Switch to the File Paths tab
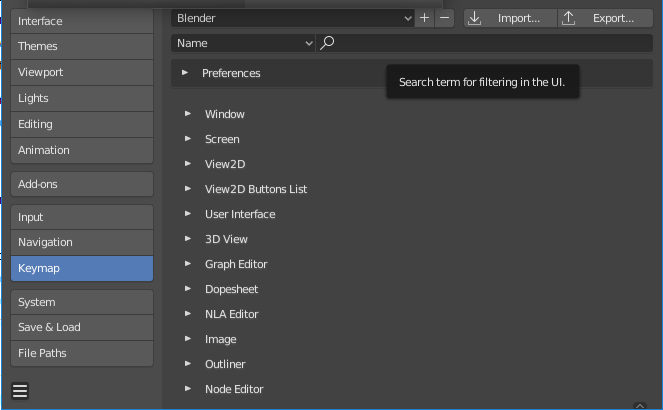This screenshot has height=410, width=663. point(82,353)
